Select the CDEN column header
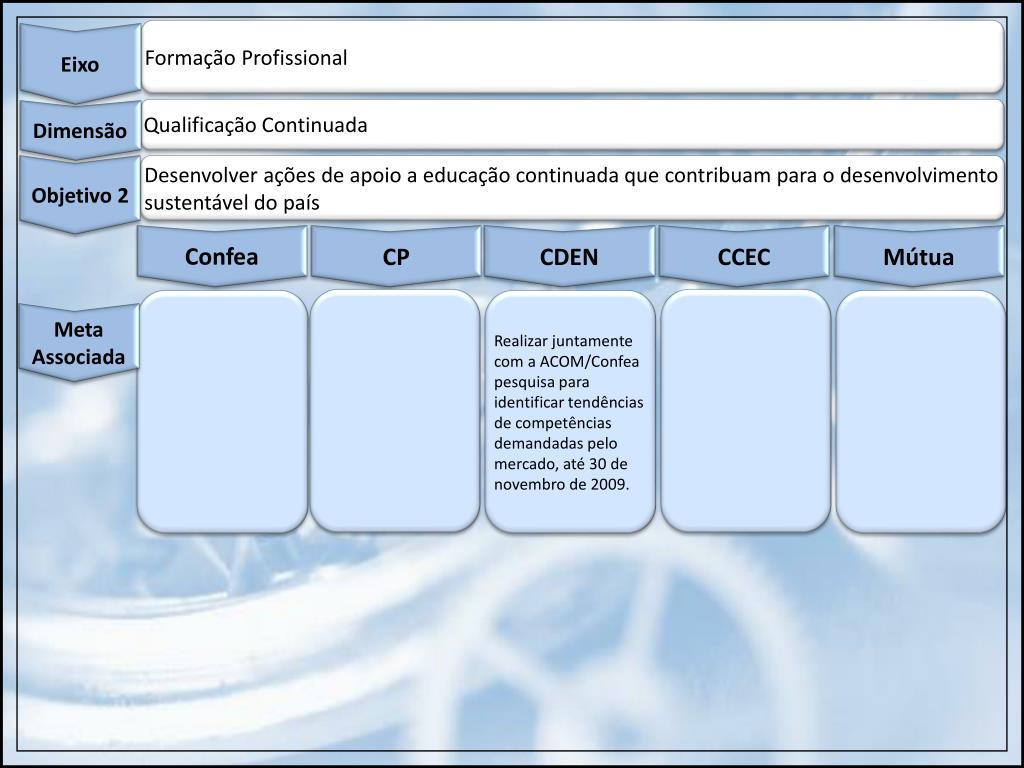Viewport: 1024px width, 768px height. pos(569,255)
